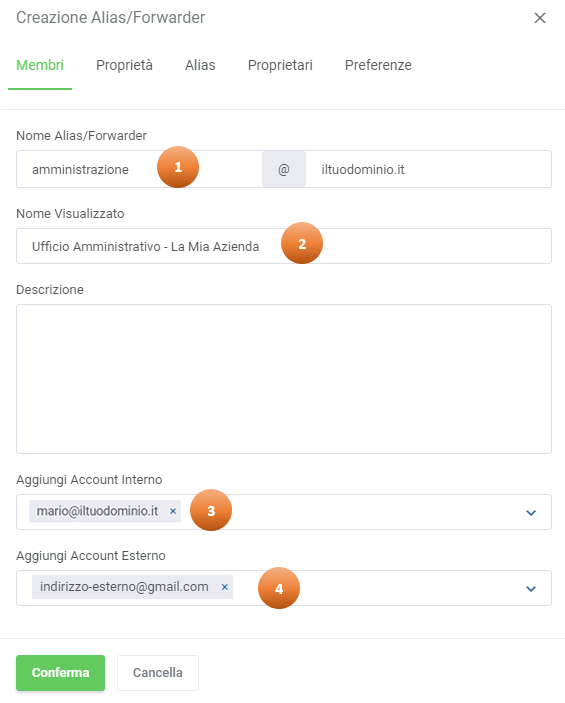Click orange marker number 2
Image resolution: width=565 pixels, height=703 pixels.
point(302,243)
